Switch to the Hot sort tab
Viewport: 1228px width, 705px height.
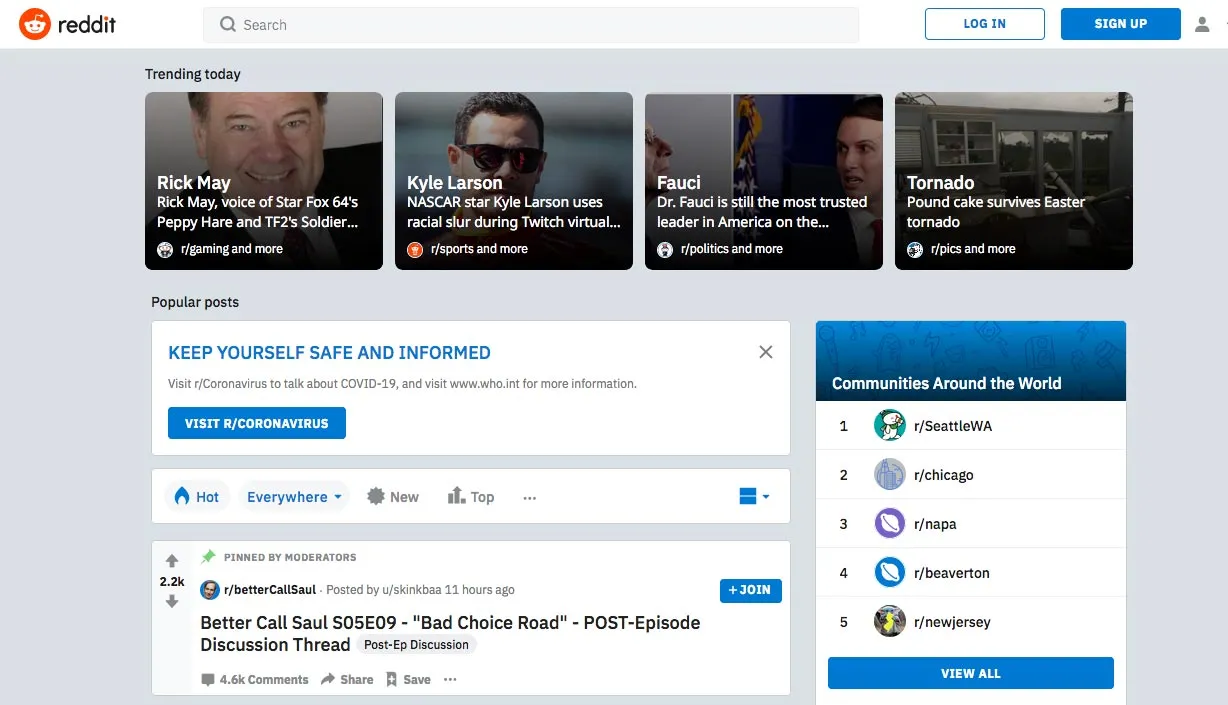coord(197,497)
